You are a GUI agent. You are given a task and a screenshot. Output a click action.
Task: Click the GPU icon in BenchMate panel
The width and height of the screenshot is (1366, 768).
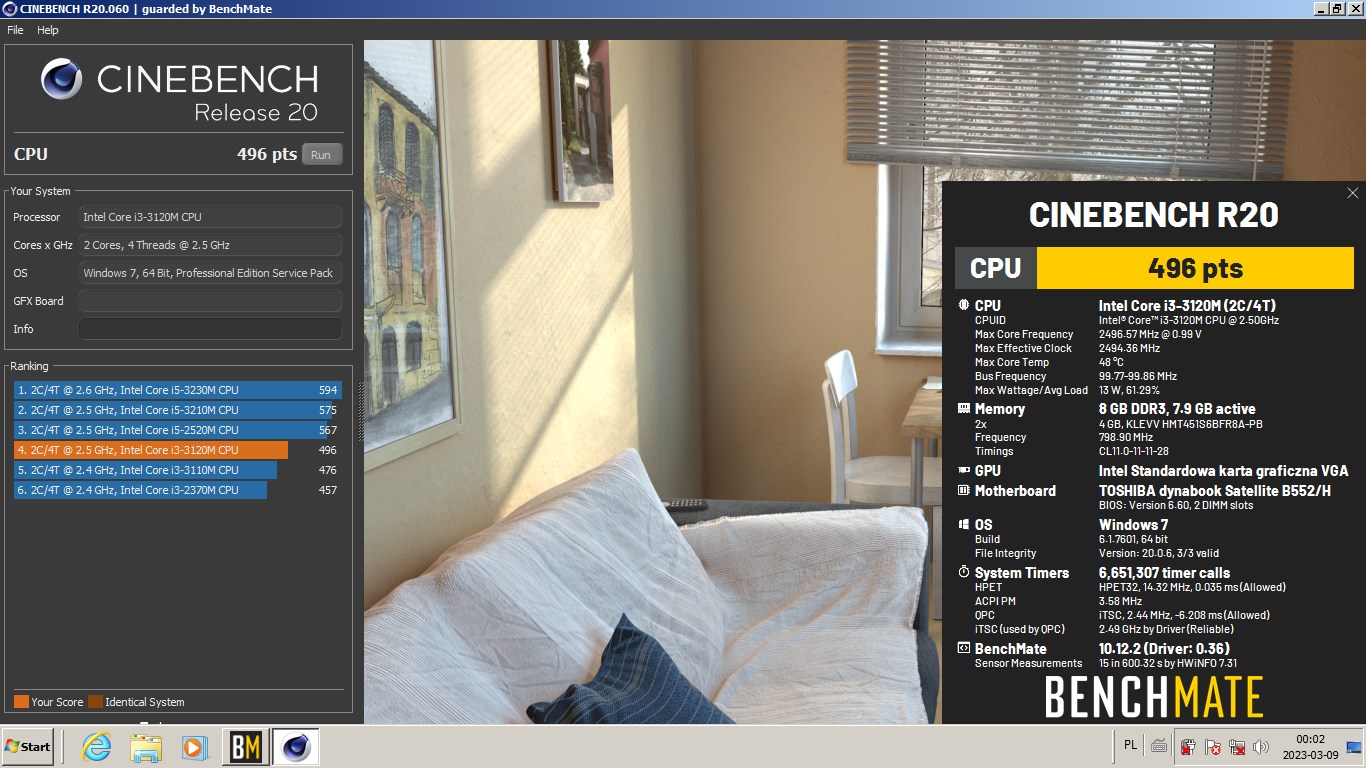(964, 471)
